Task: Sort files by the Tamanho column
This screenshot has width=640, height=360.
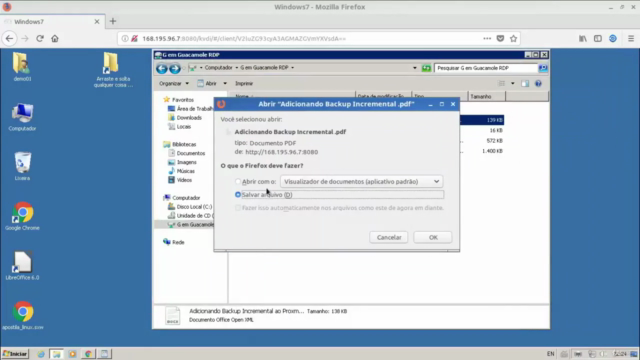Action: click(487, 96)
